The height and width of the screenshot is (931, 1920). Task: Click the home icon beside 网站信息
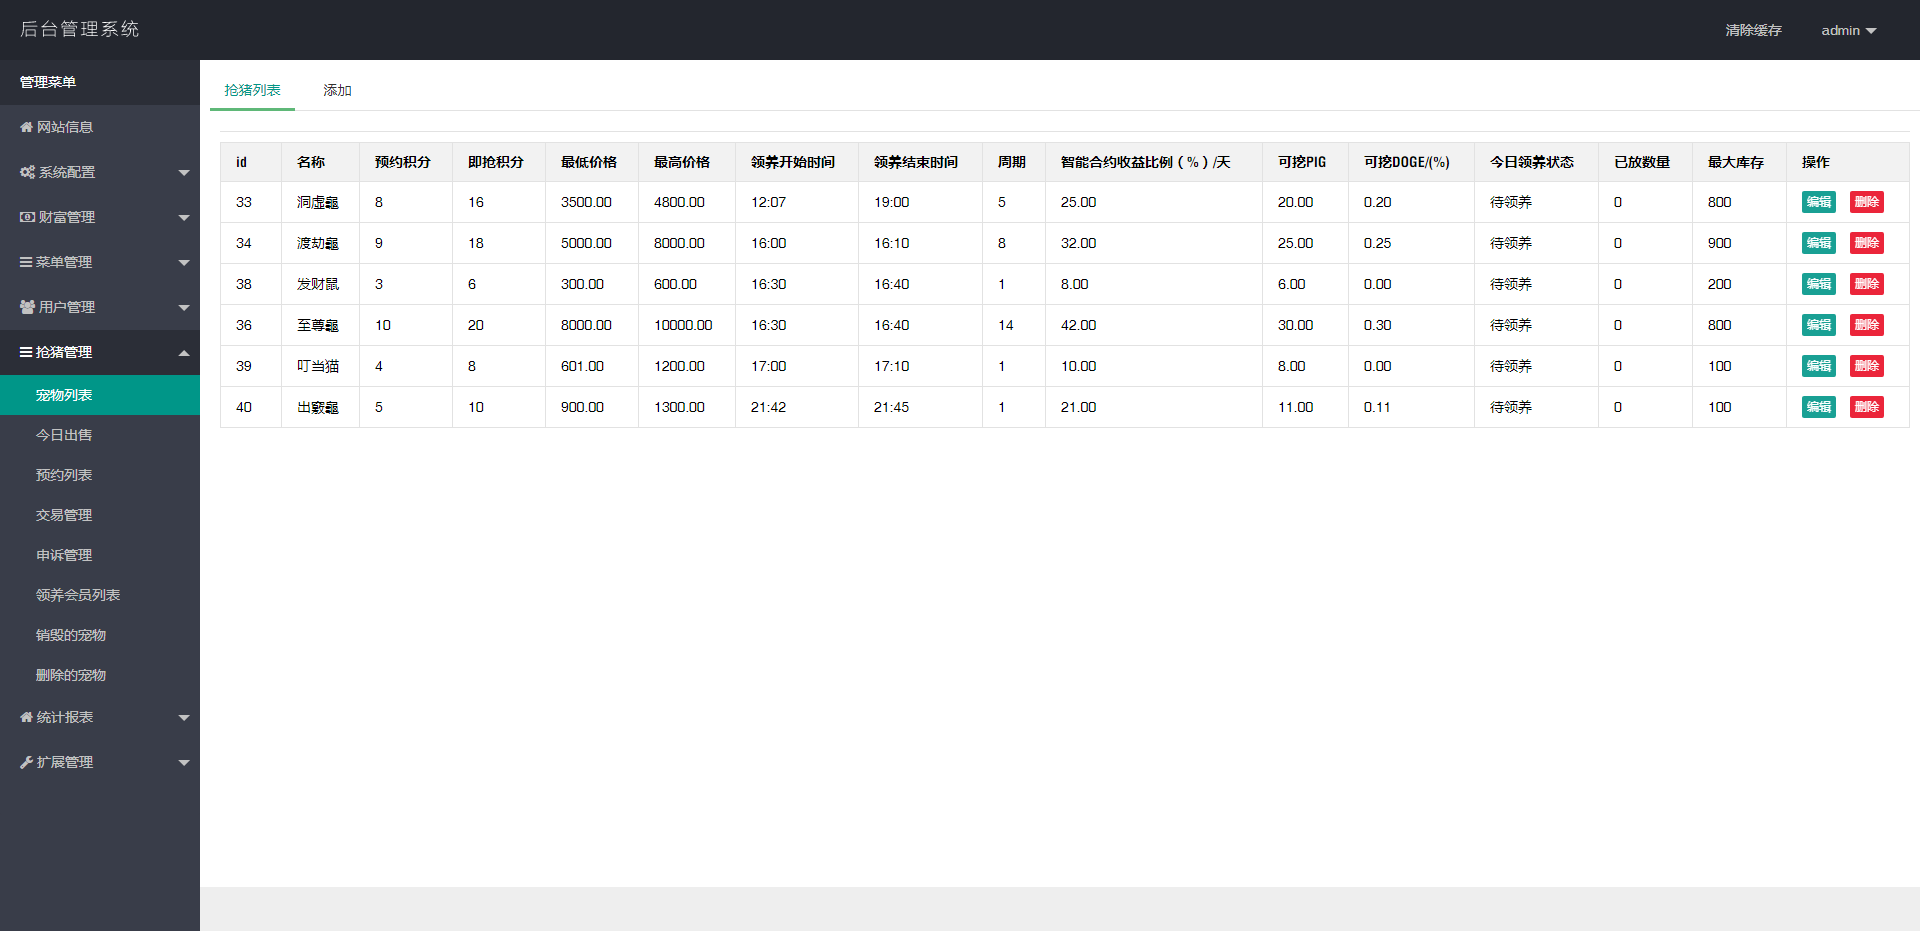tap(26, 127)
